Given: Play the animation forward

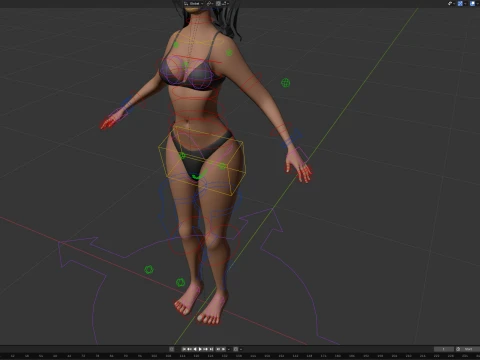Looking at the screenshot, I should click(200, 349).
